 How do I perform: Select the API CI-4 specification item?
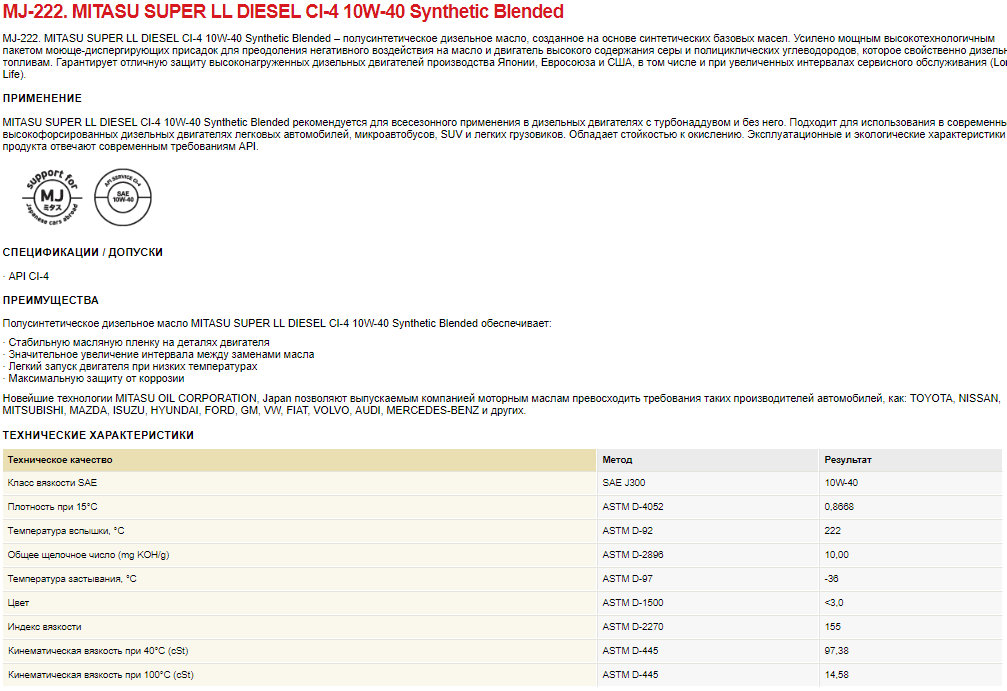28,276
